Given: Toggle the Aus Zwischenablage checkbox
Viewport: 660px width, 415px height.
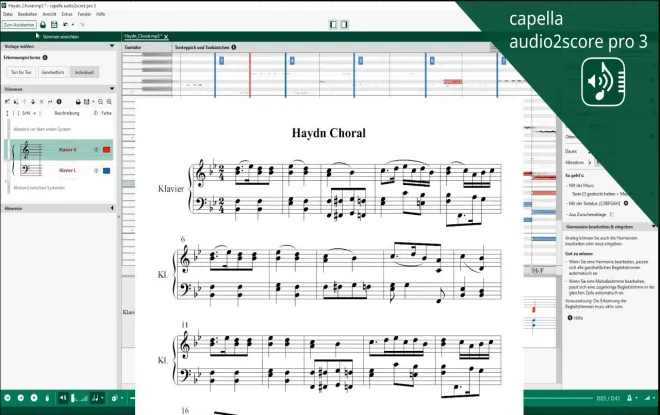Looking at the screenshot, I should click(612, 214).
